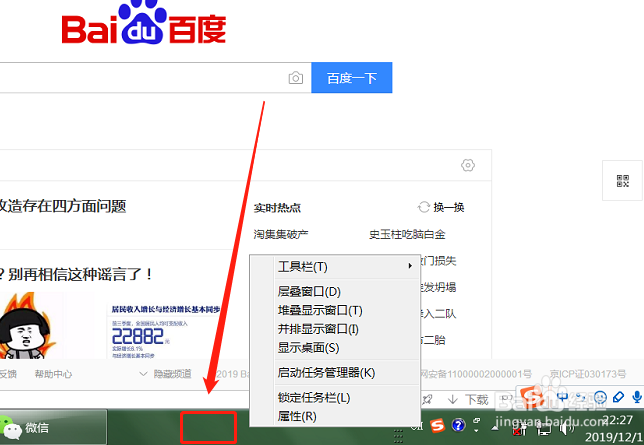The image size is (644, 445).
Task: Open Sogou emoji face icon
Action: click(600, 397)
